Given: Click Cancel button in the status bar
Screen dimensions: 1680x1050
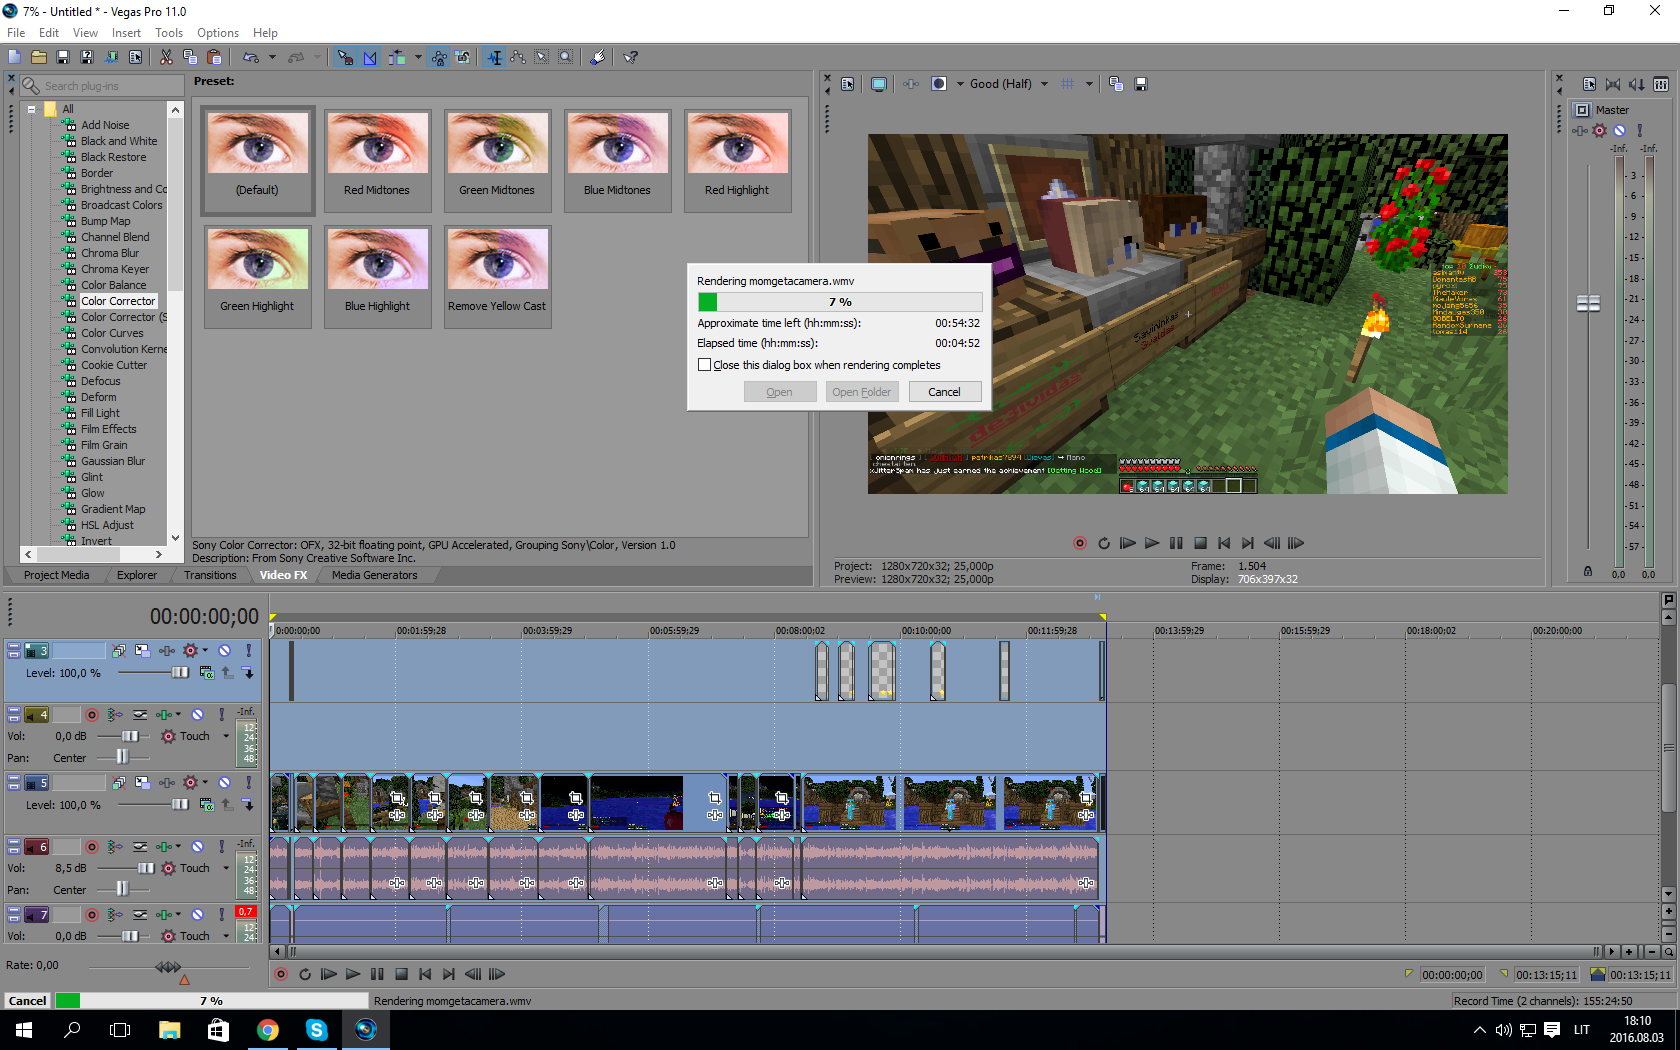Looking at the screenshot, I should pos(27,1001).
